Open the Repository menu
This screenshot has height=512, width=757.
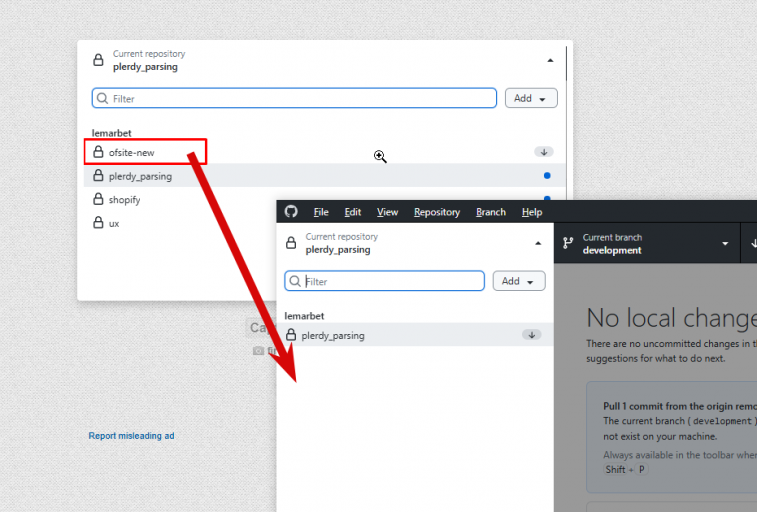[x=437, y=212]
